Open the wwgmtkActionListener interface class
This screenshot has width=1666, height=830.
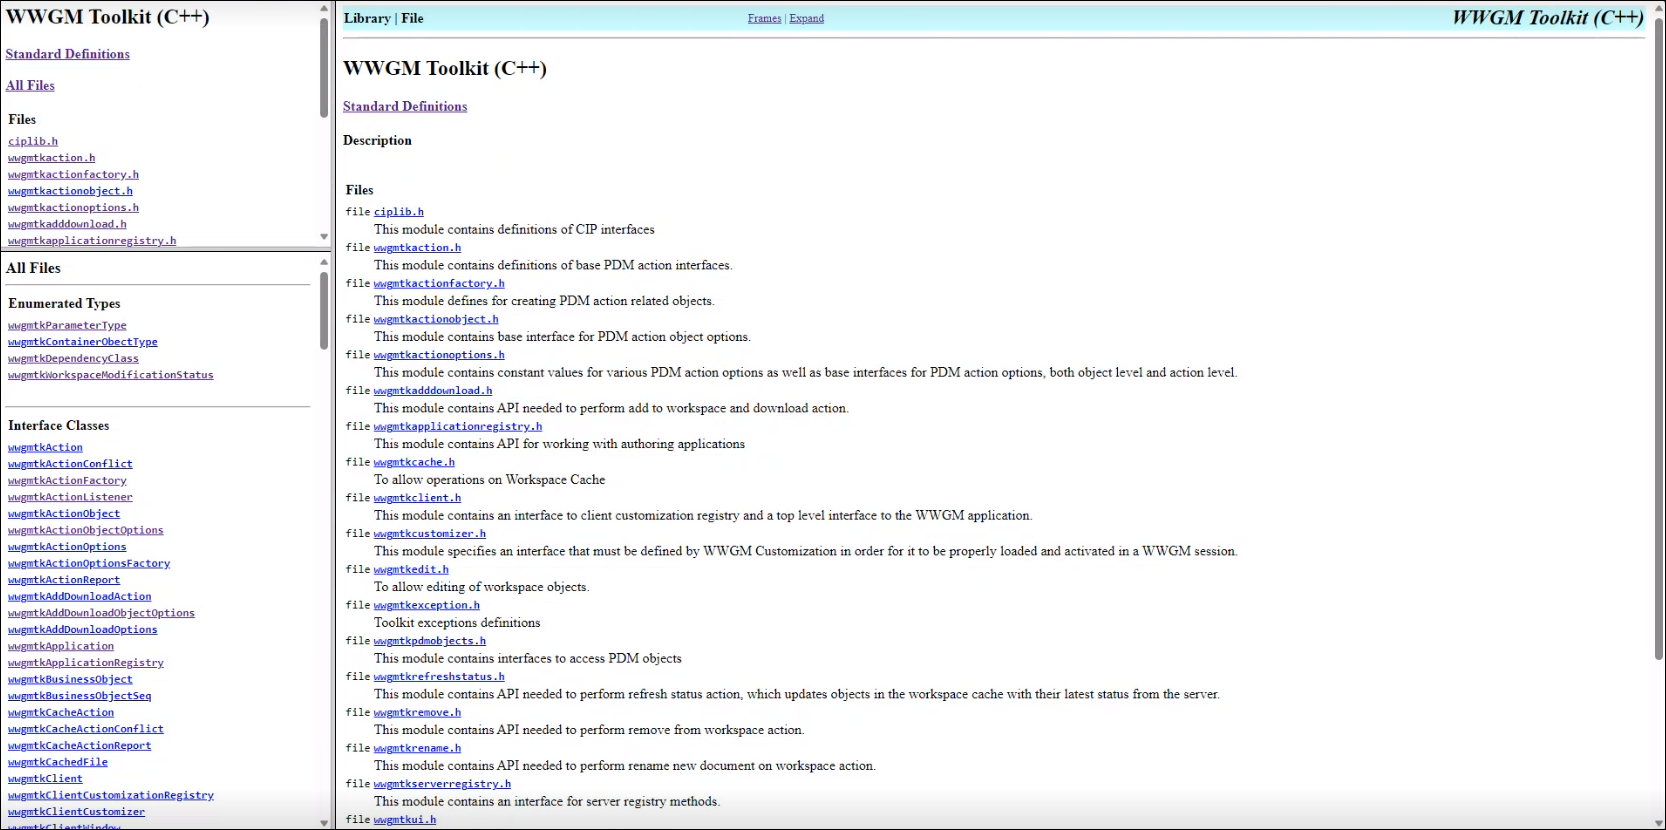tap(70, 498)
